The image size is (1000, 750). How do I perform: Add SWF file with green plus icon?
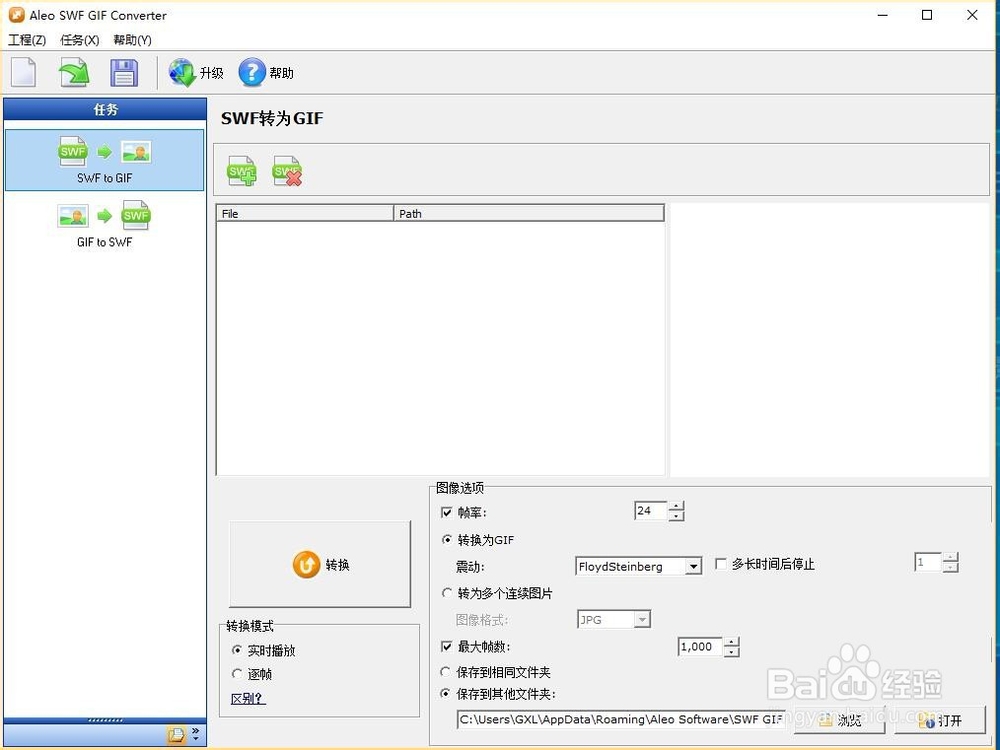pos(242,171)
